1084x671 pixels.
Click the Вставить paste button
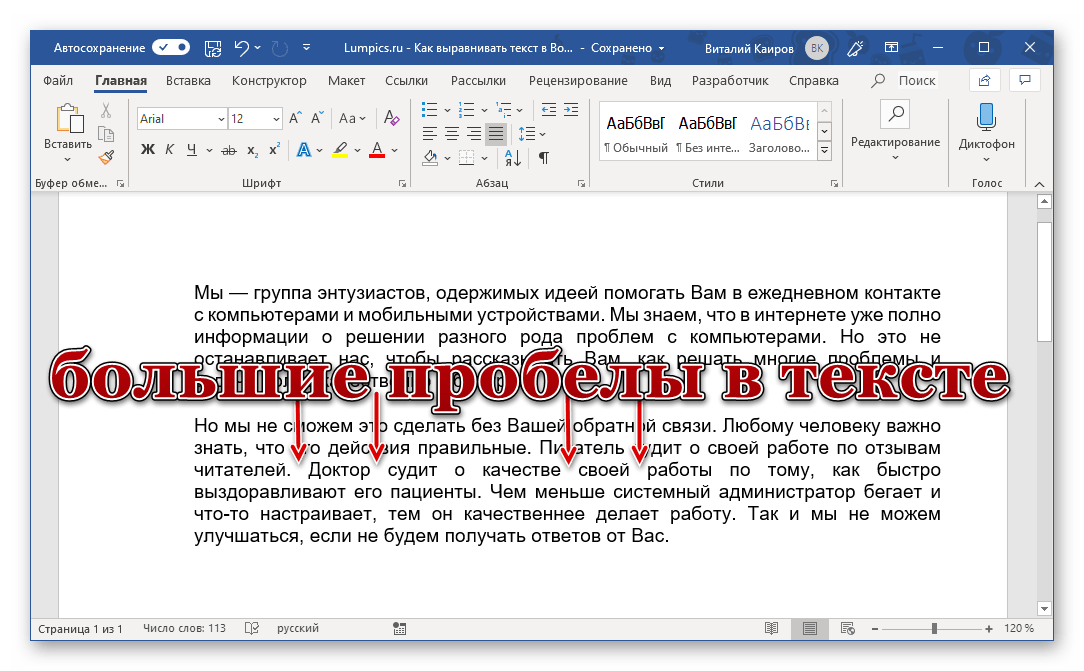(x=68, y=128)
